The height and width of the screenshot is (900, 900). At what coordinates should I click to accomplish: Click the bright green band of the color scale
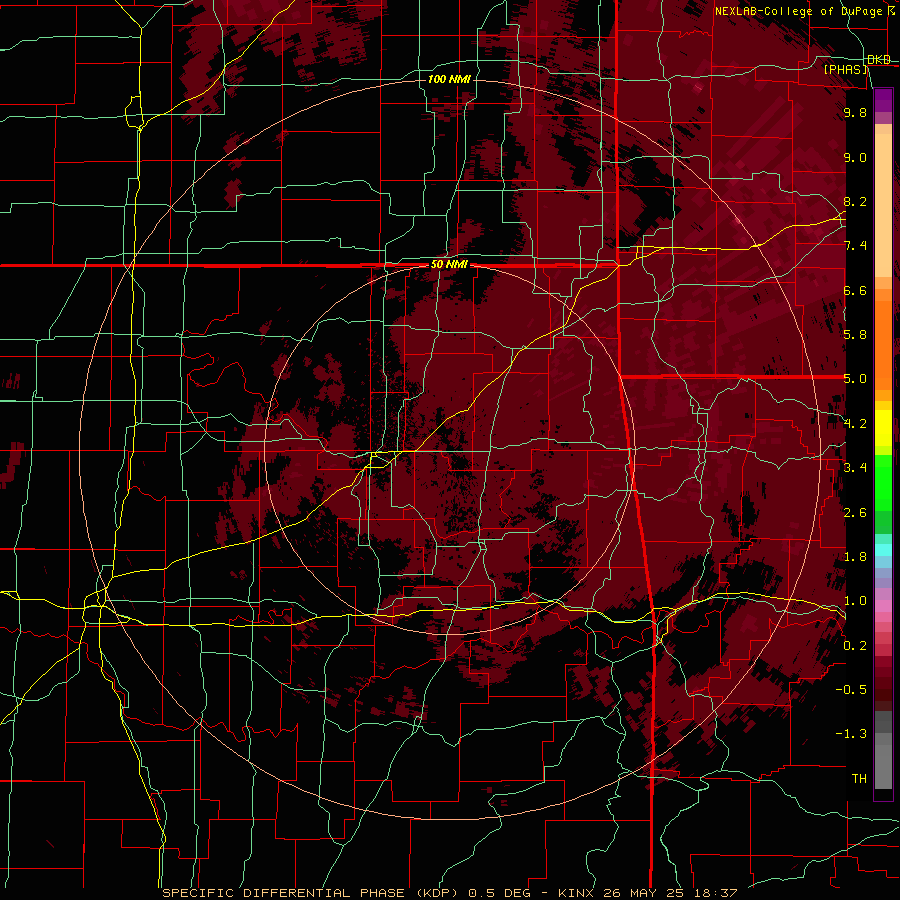point(883,484)
